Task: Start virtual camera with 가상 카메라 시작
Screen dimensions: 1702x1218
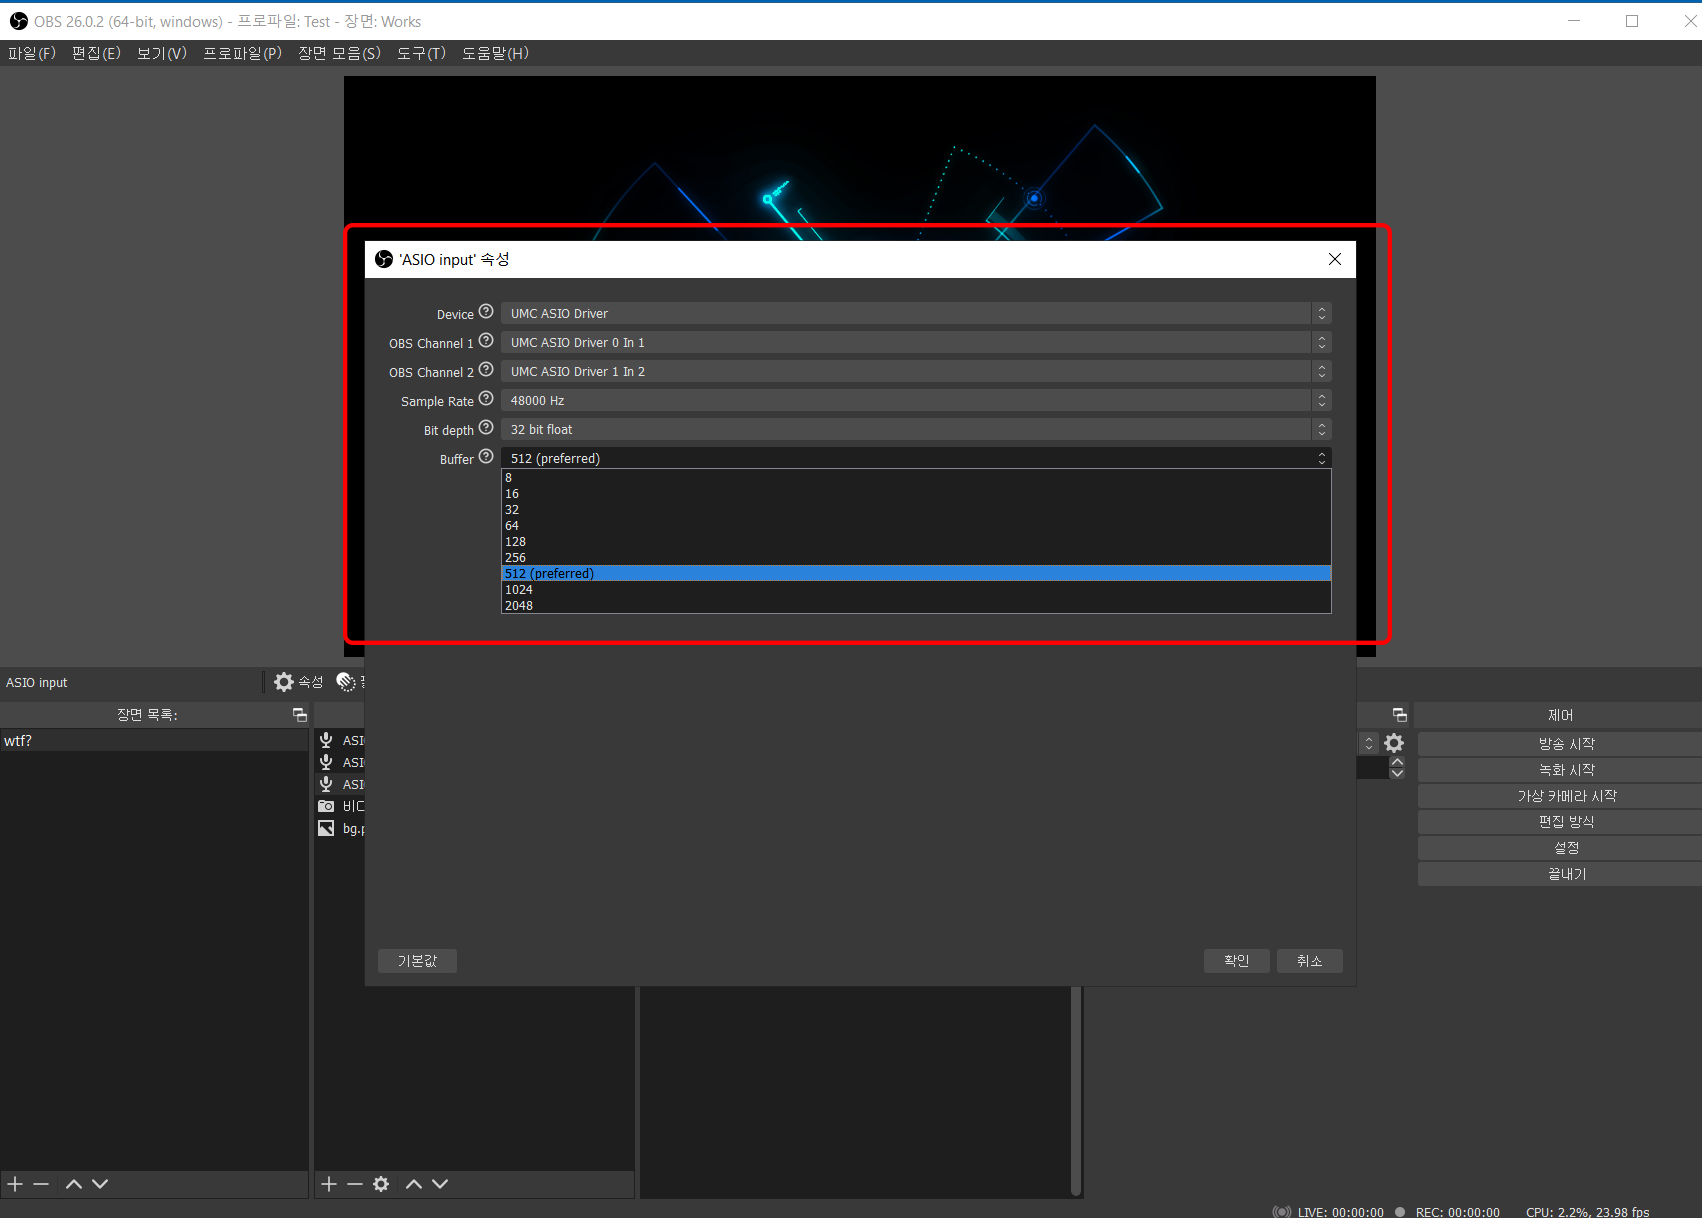Action: coord(1560,796)
